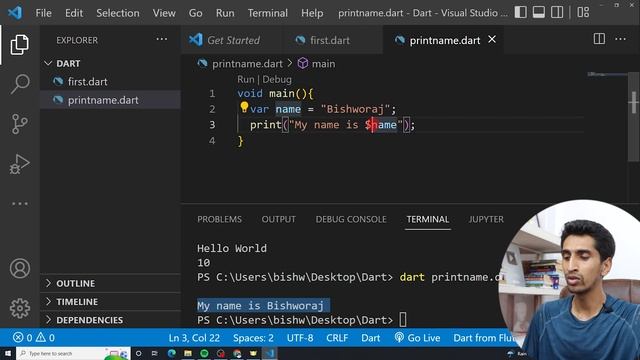This screenshot has width=640, height=360.
Task: Open the File menu
Action: pyautogui.click(x=43, y=13)
